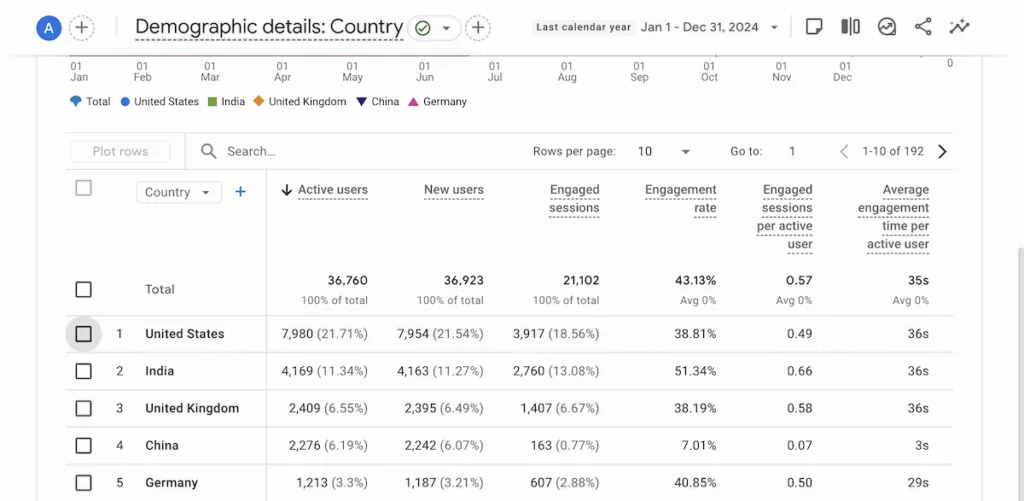
Task: Click the sparkle trend line insights icon
Action: pyautogui.click(x=959, y=27)
